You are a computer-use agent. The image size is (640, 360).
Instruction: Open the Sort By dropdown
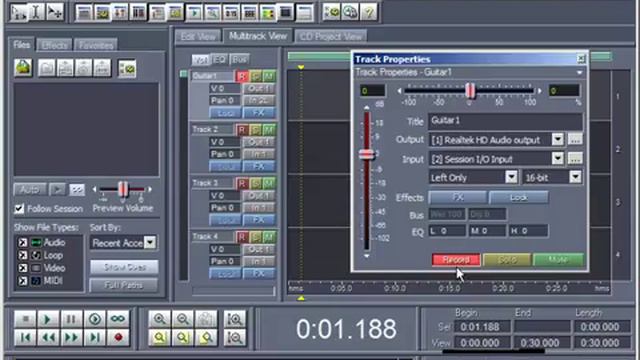click(x=150, y=243)
